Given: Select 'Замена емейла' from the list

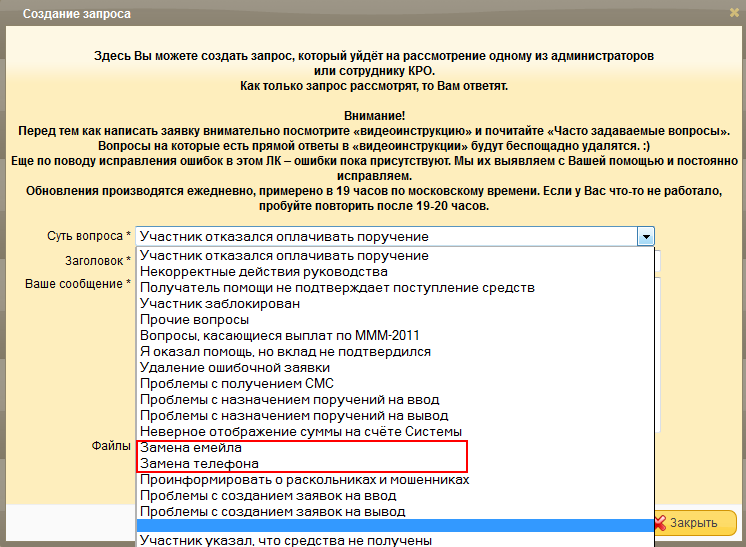Looking at the screenshot, I should [191, 448].
